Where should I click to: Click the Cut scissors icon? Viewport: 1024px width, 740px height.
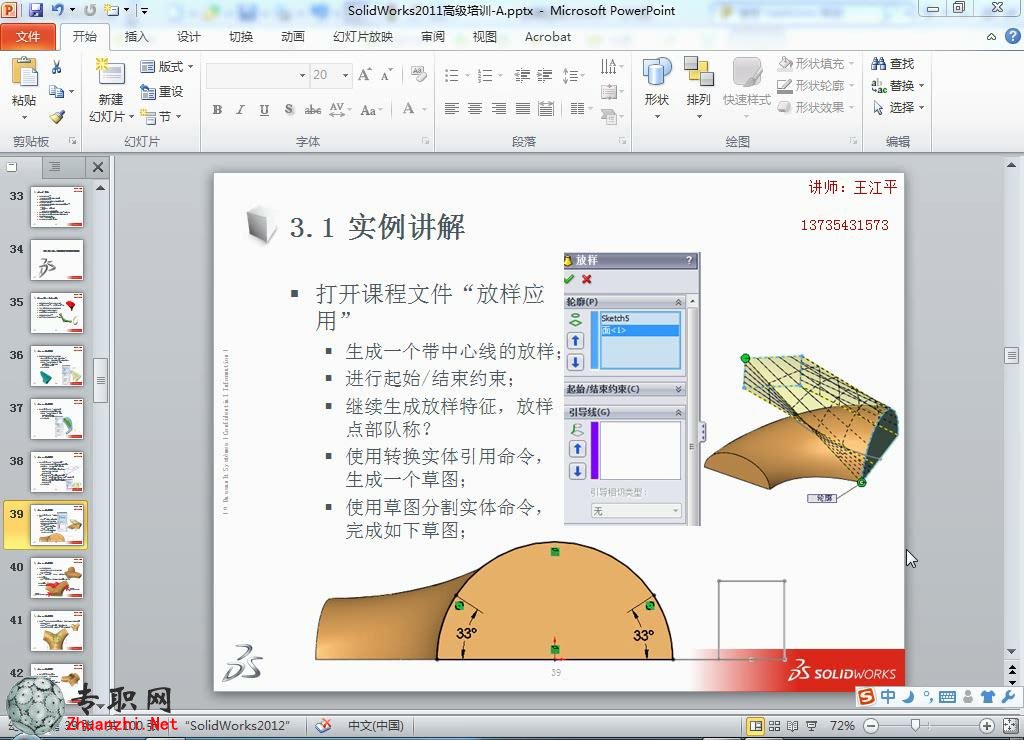click(x=57, y=67)
